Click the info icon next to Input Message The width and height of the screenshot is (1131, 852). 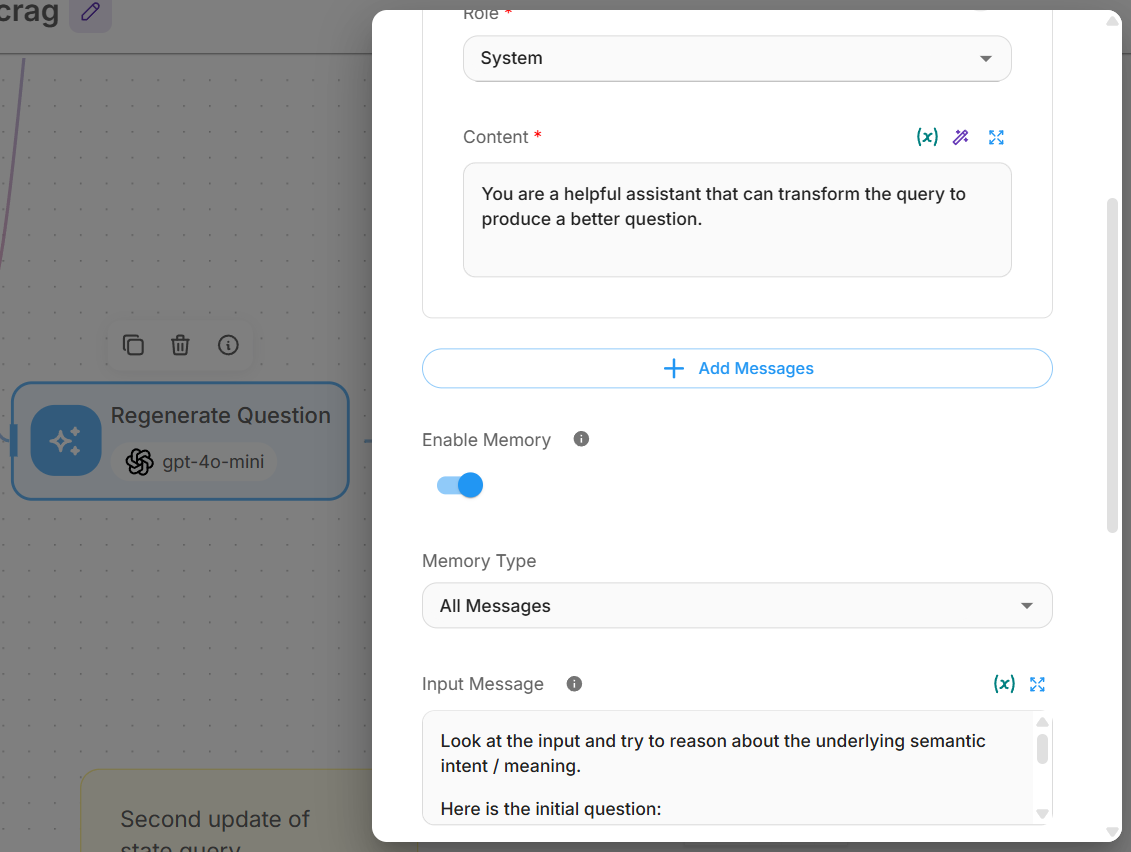574,684
